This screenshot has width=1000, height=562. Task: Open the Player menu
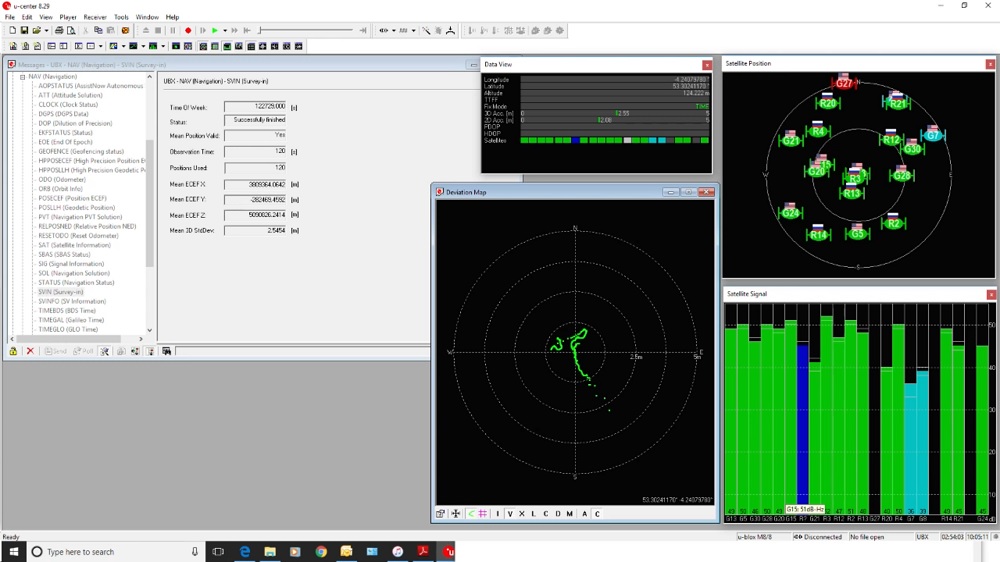click(x=68, y=17)
